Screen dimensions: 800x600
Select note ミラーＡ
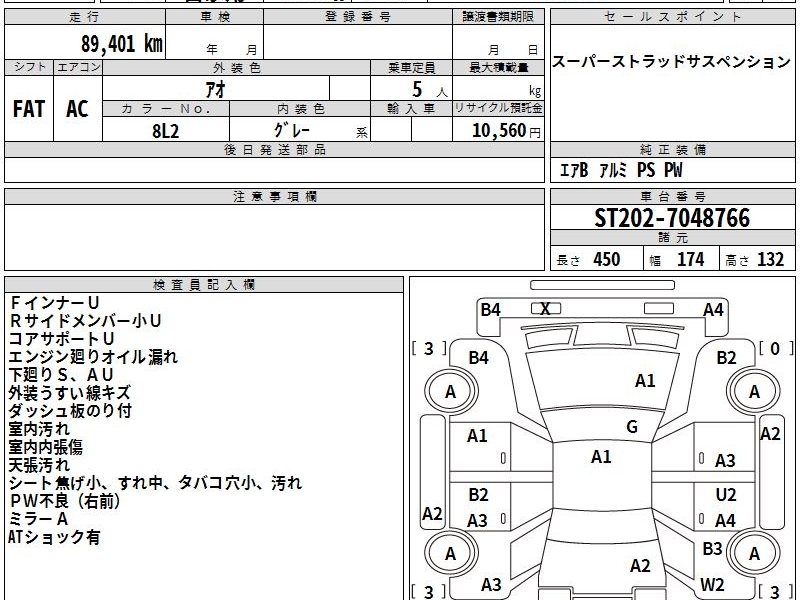(39, 519)
